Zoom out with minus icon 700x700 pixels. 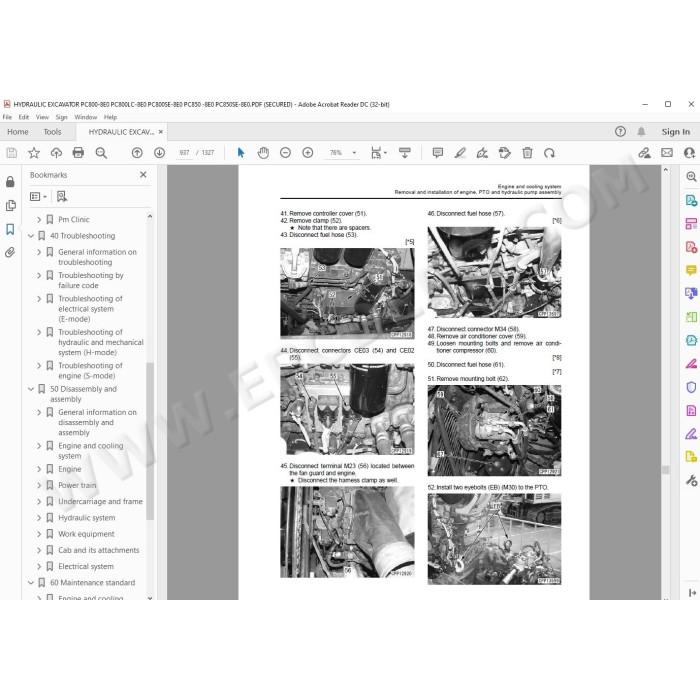[x=285, y=153]
